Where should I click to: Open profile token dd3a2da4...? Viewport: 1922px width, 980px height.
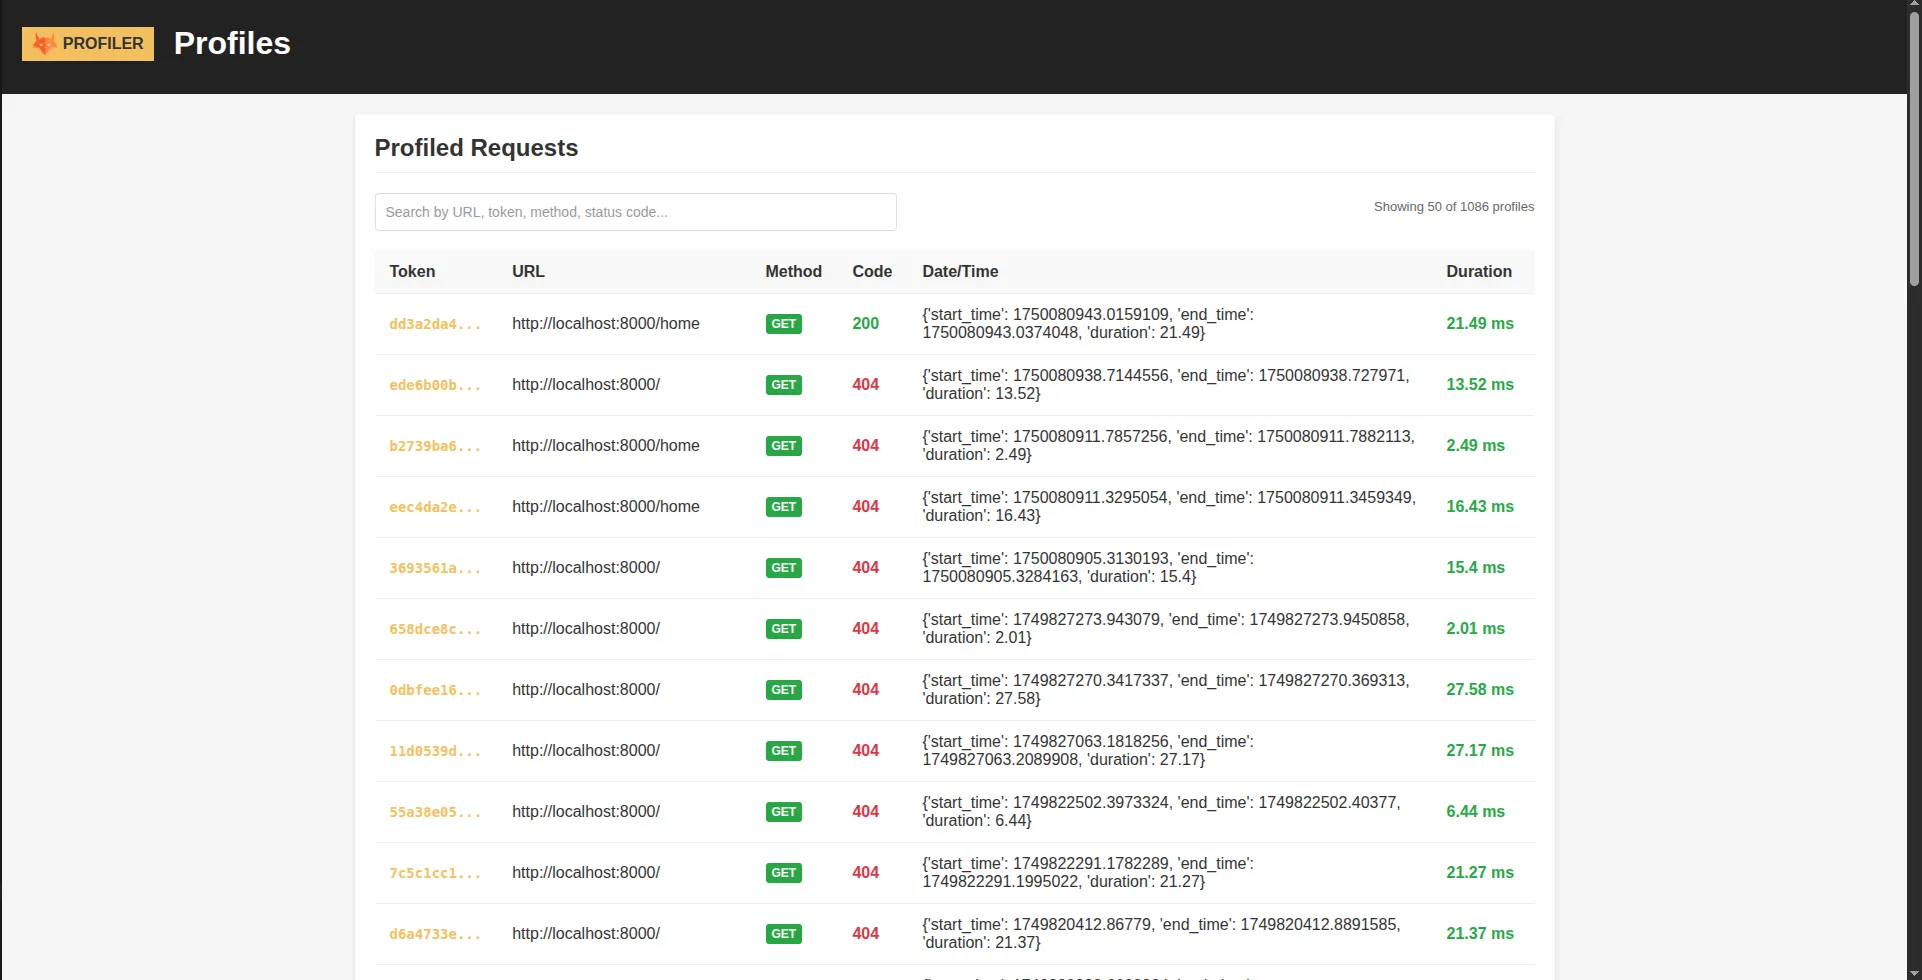click(x=435, y=324)
